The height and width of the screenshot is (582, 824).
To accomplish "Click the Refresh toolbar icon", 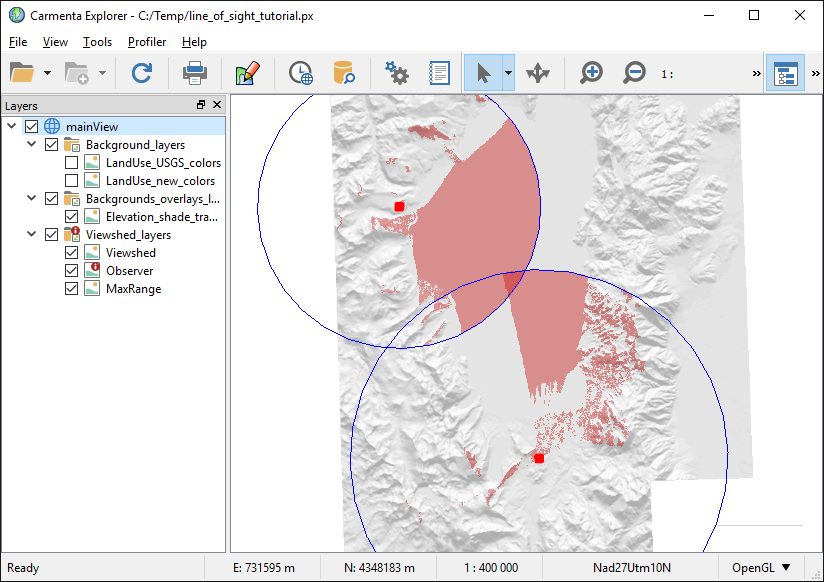I will click(142, 73).
